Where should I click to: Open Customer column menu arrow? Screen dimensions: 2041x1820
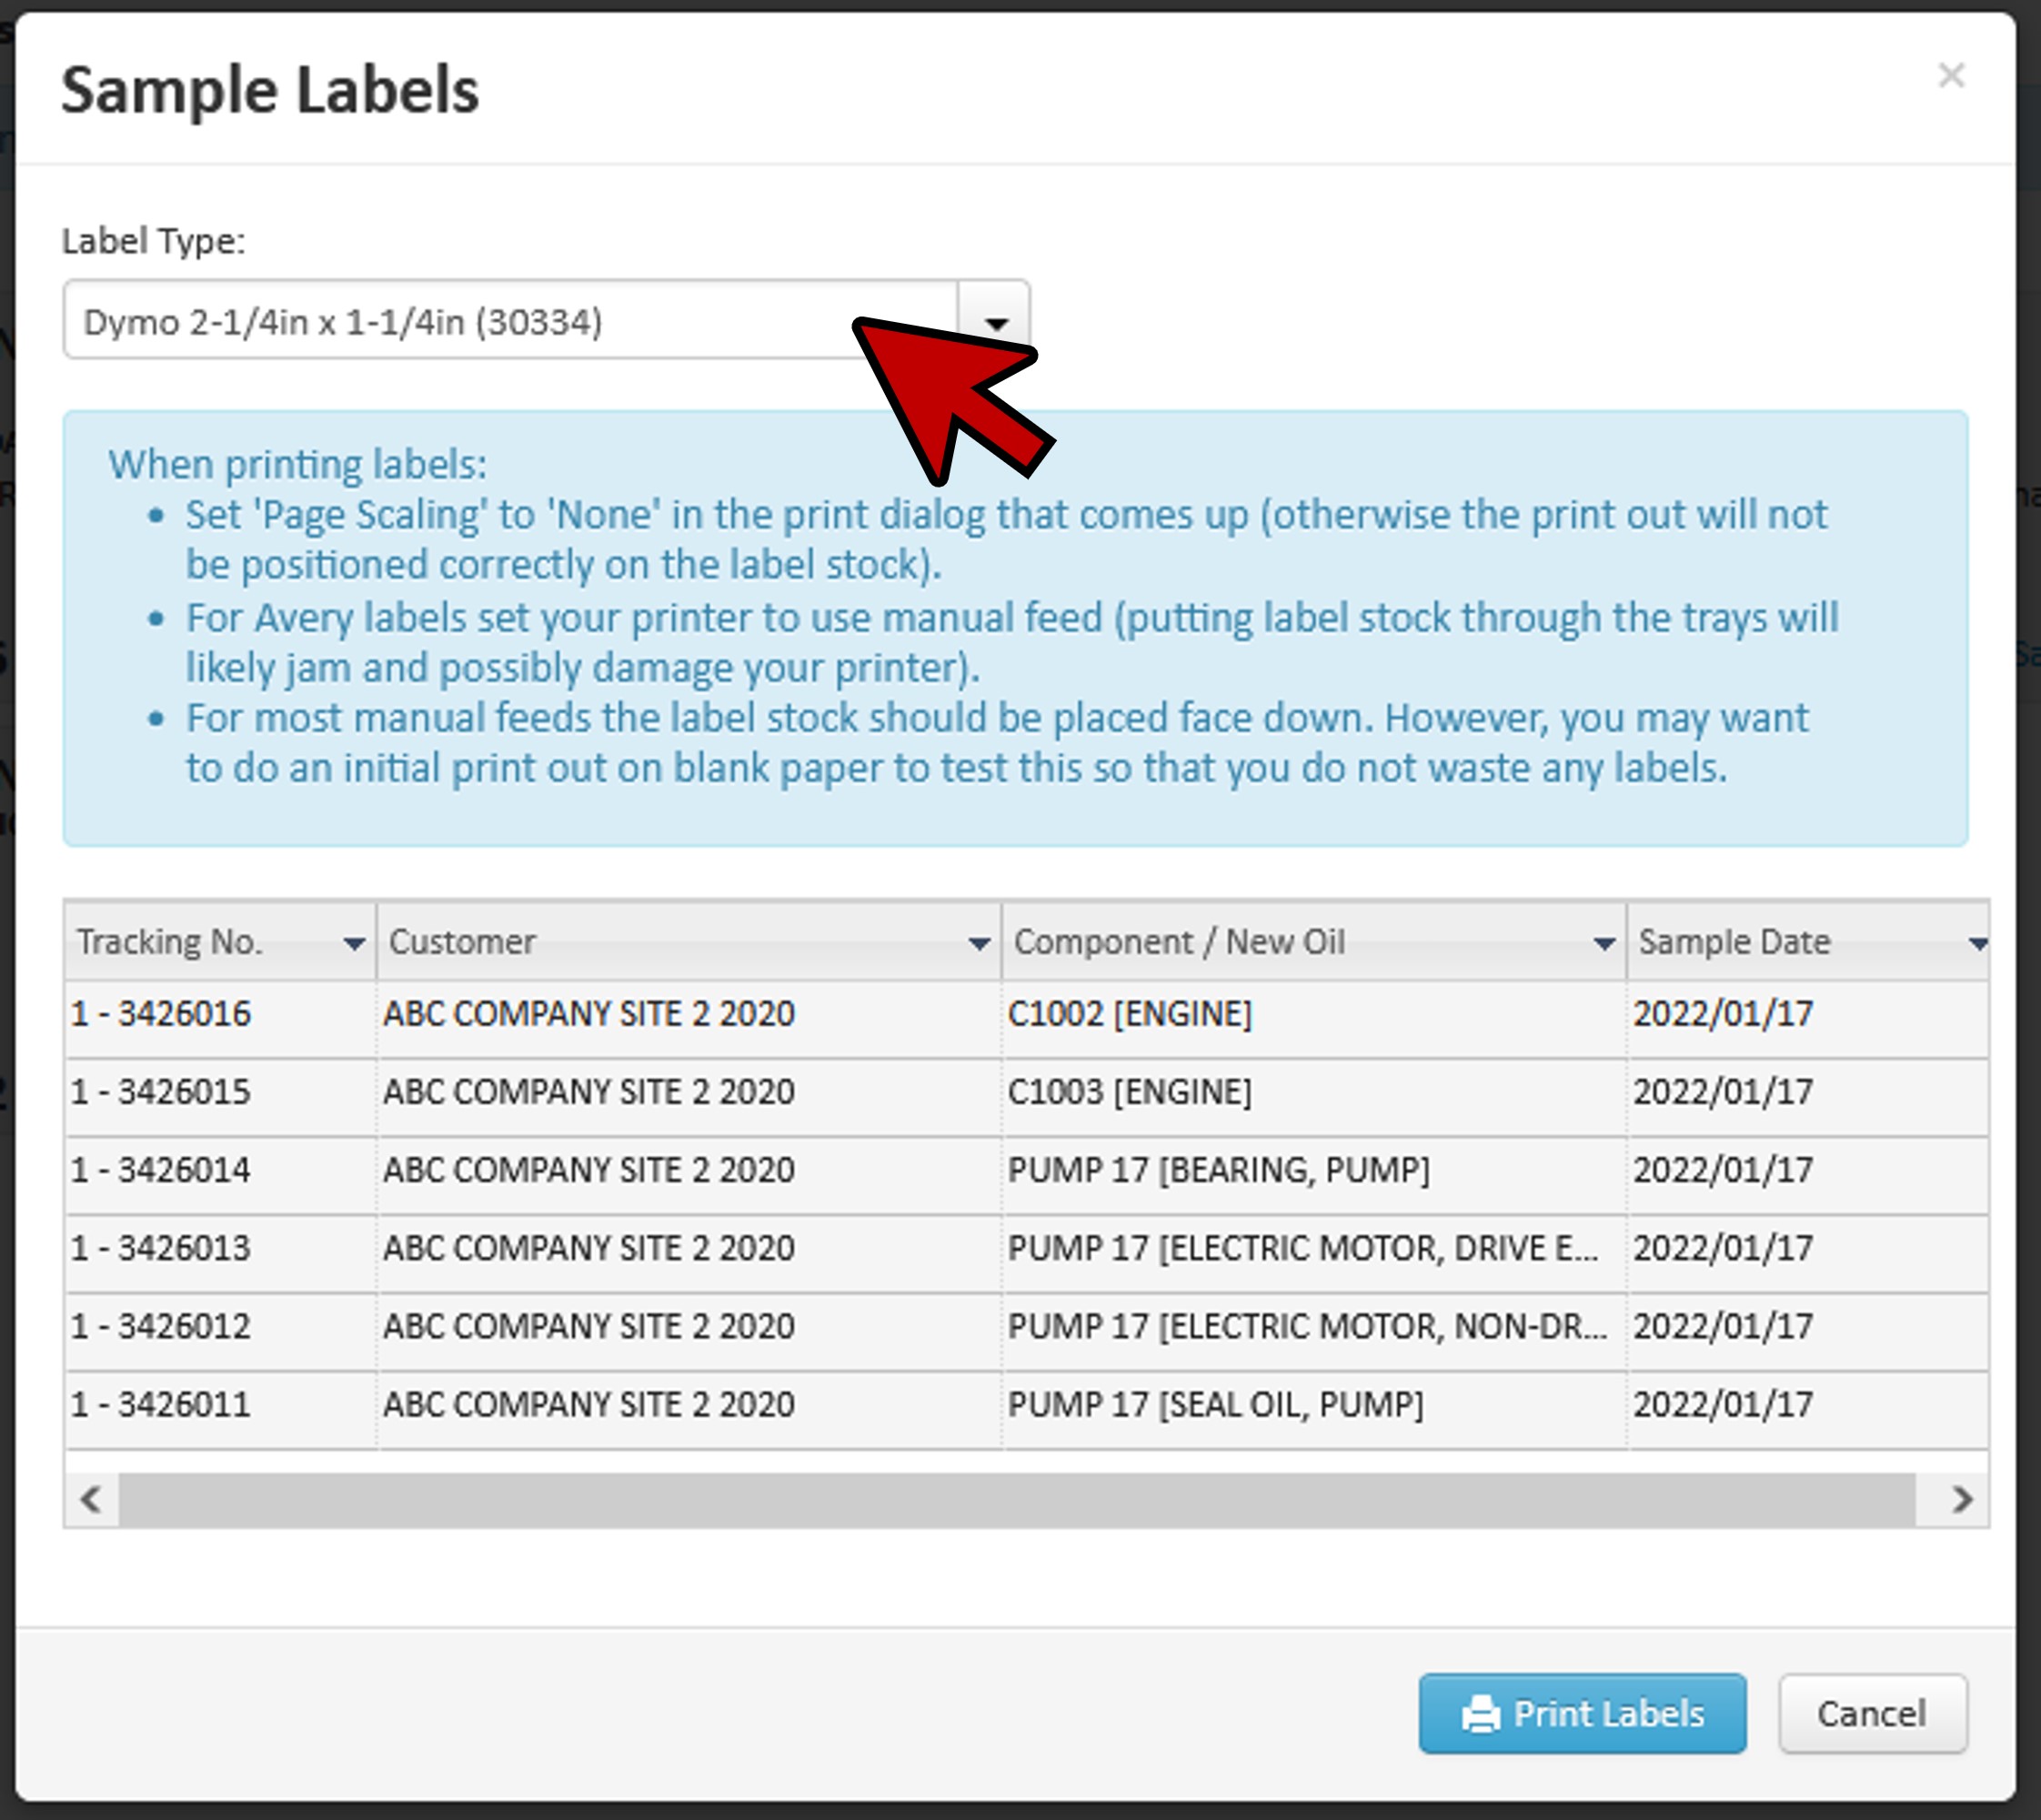click(979, 943)
